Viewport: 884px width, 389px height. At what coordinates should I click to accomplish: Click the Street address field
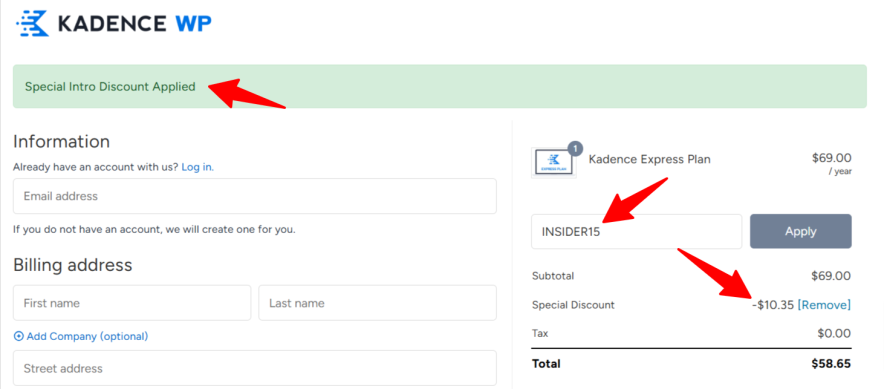point(255,368)
